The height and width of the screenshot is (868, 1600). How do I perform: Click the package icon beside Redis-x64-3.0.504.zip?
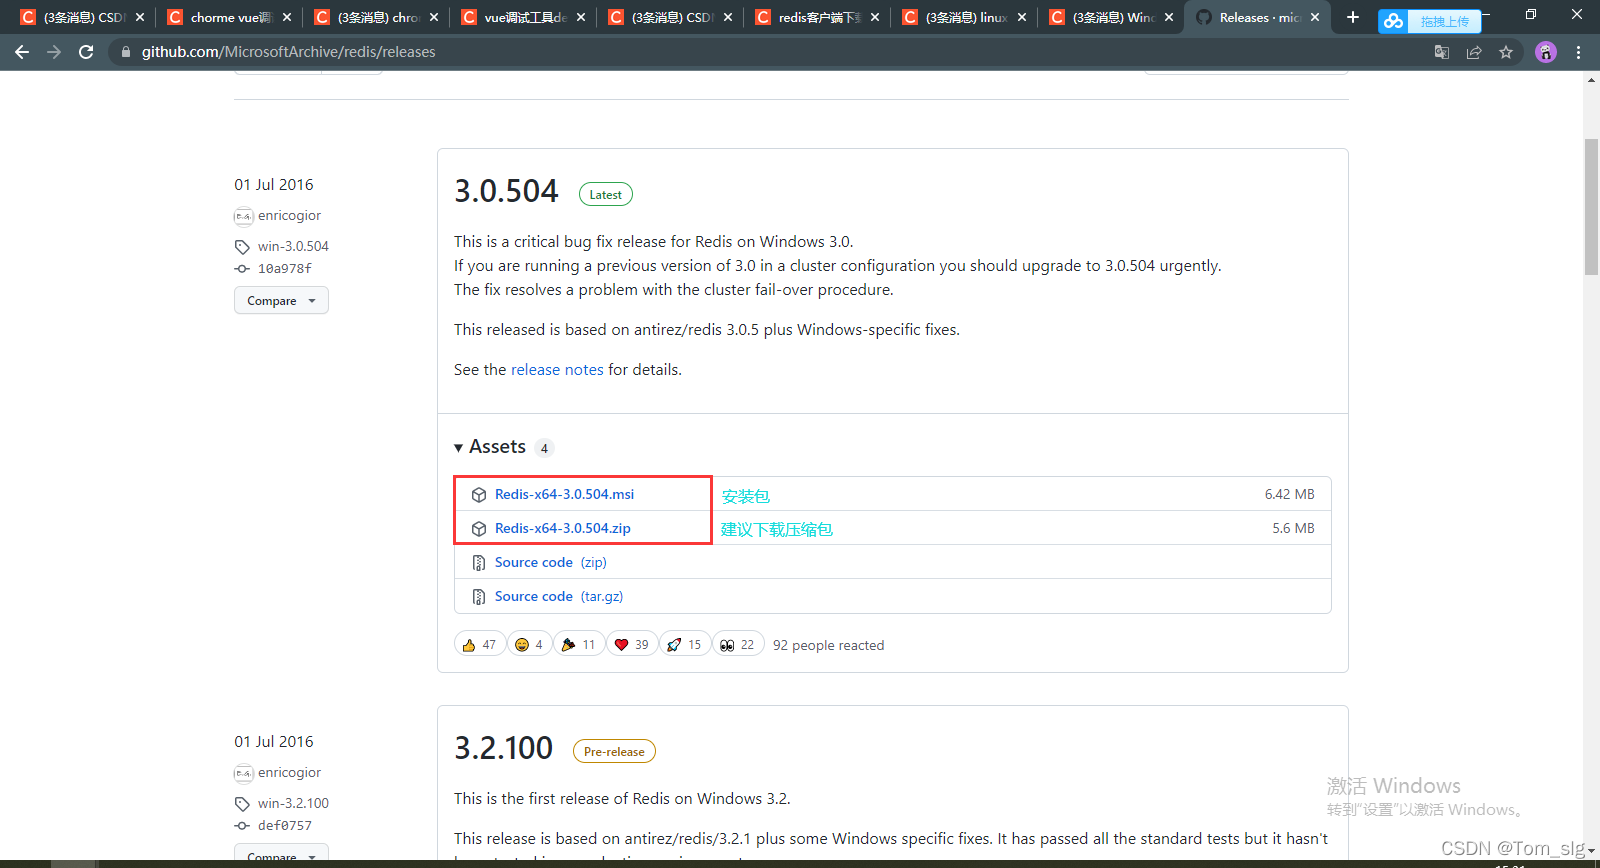coord(479,529)
